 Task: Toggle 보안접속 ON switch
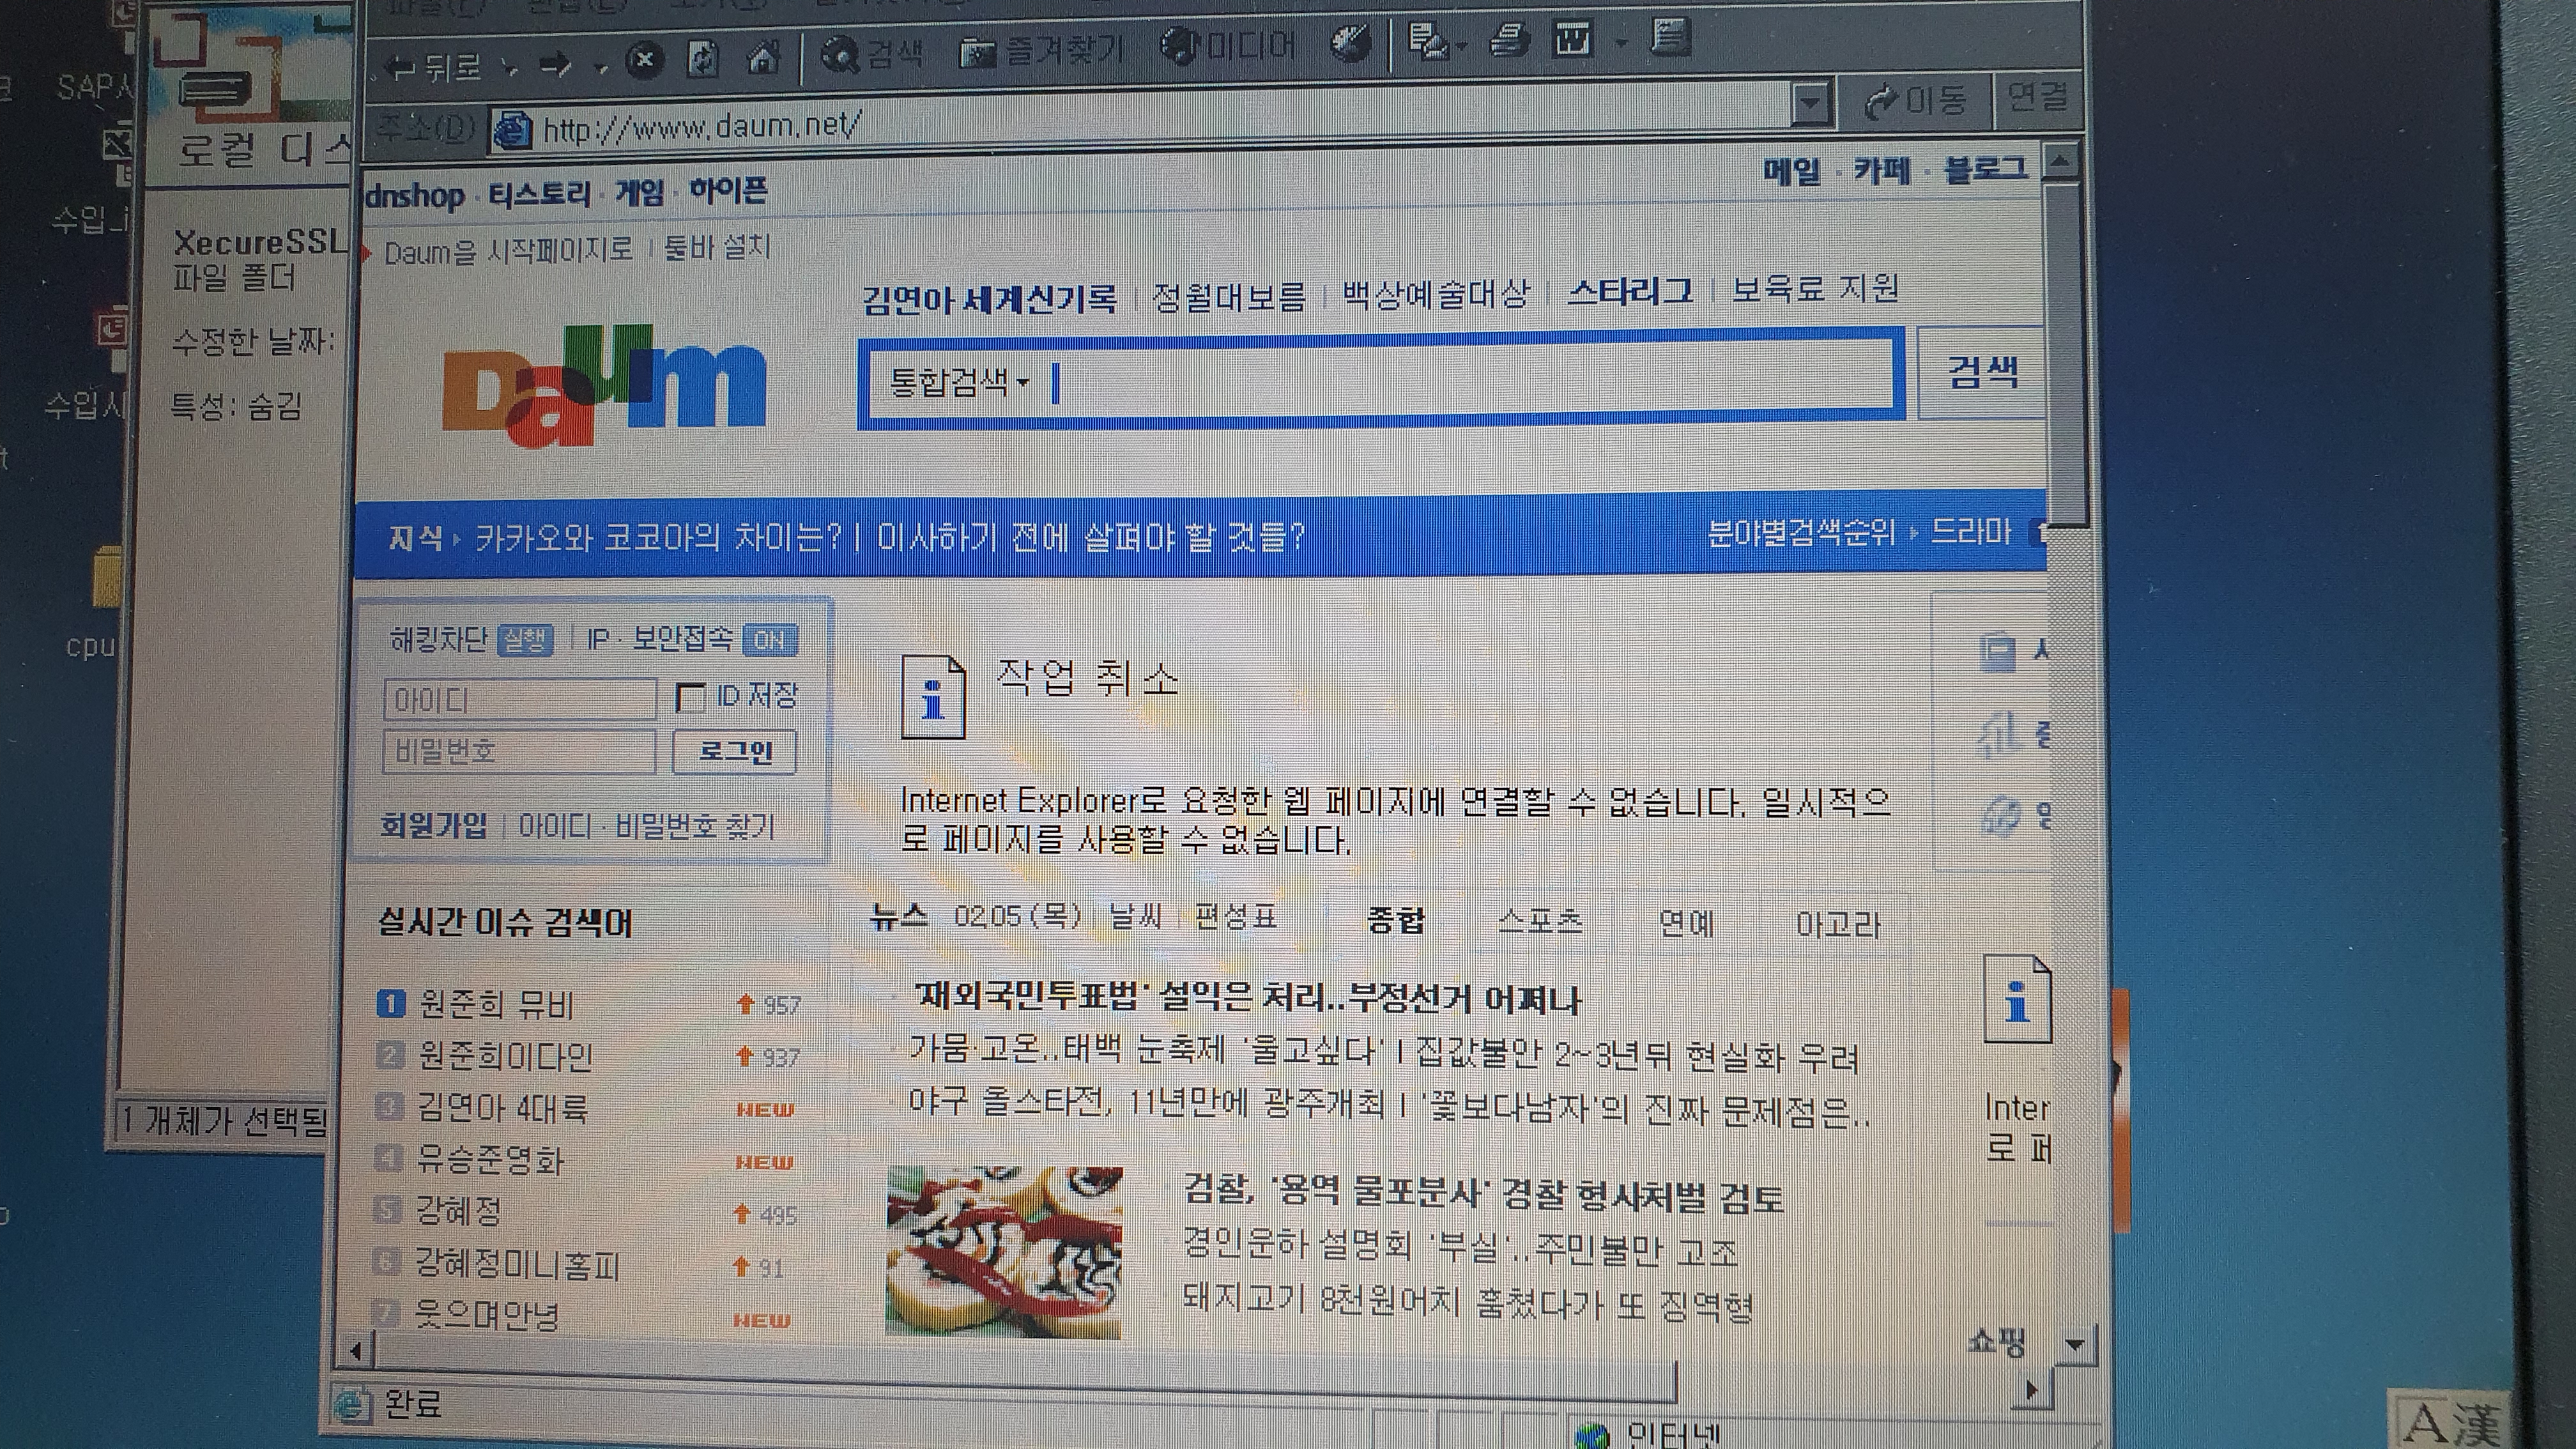[770, 640]
